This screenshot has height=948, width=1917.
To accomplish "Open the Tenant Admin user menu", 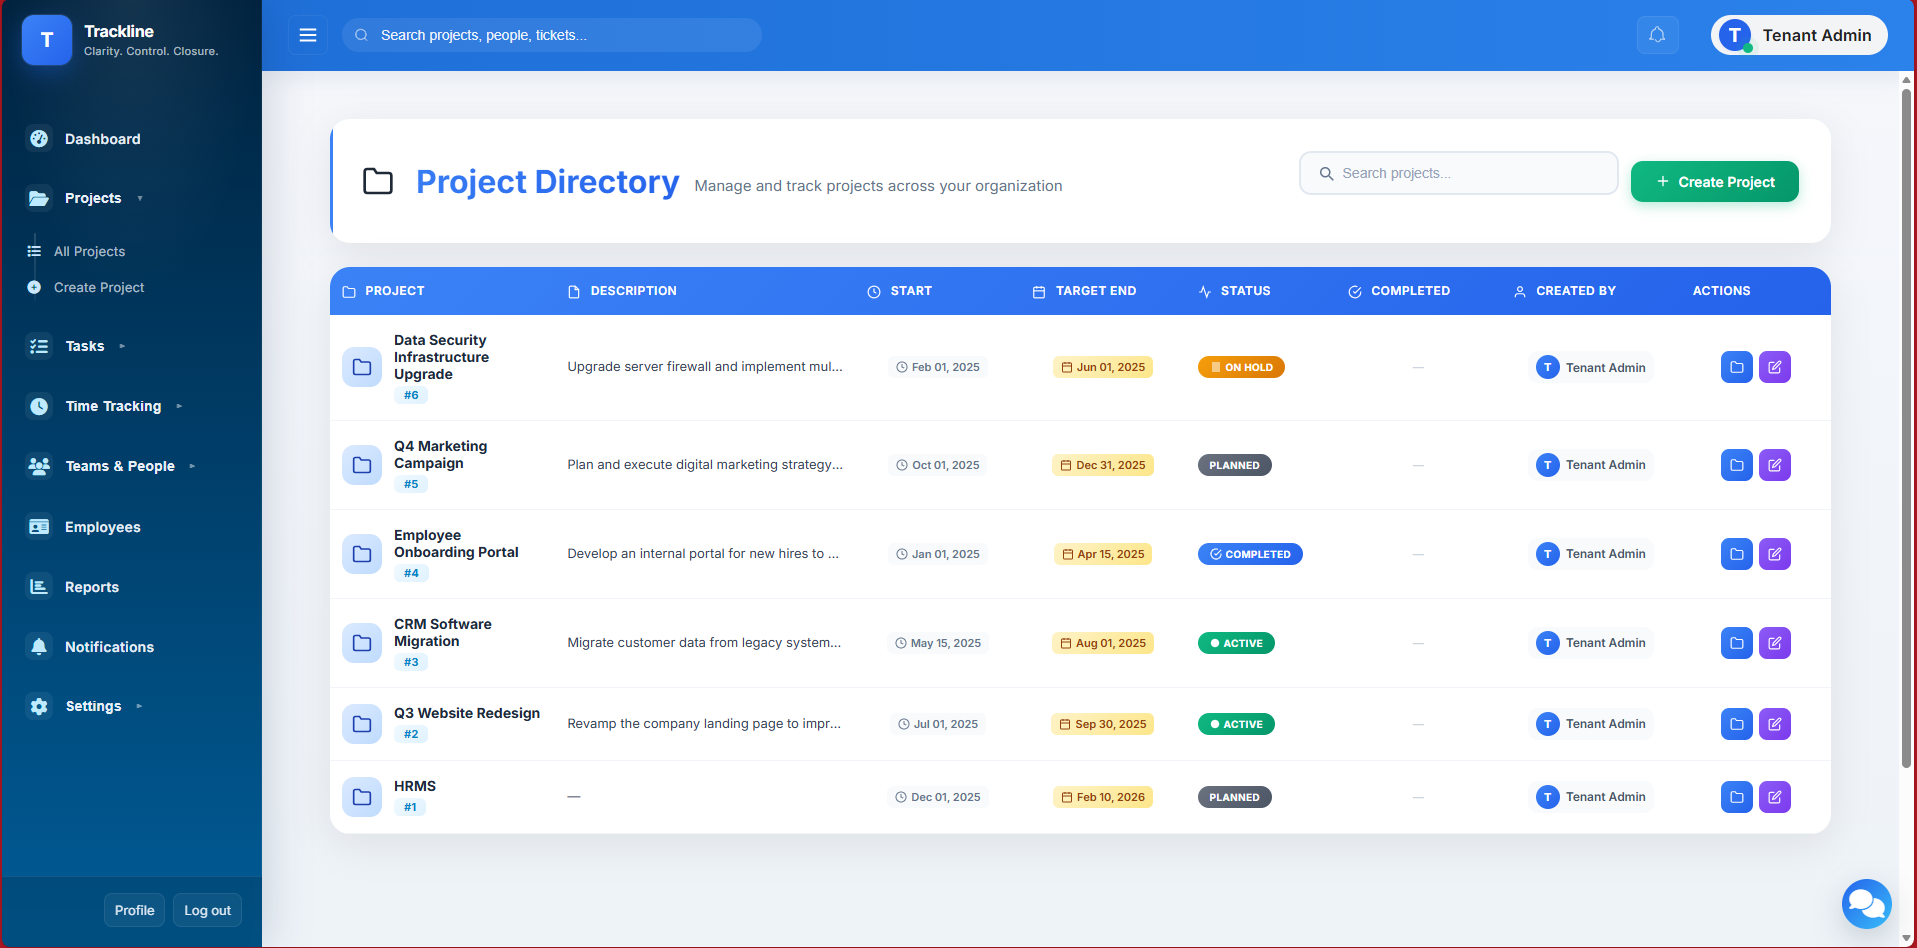I will pos(1798,35).
